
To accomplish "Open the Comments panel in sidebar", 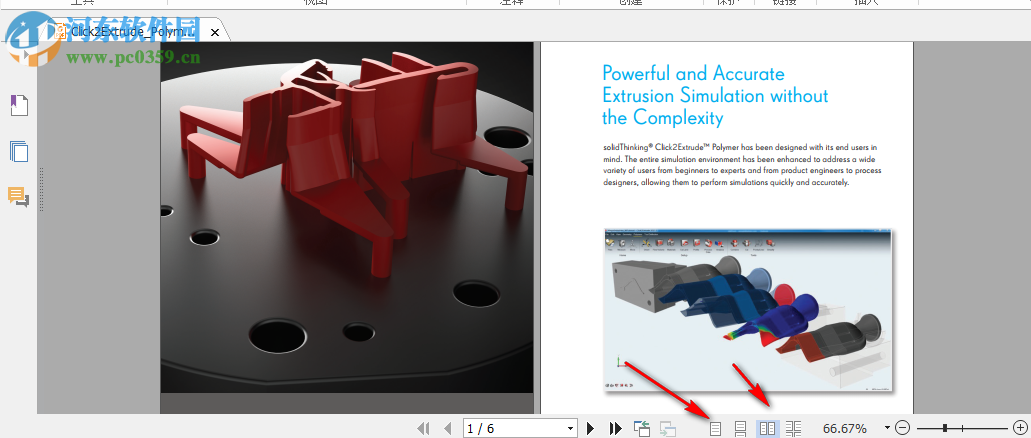I will coord(19,196).
